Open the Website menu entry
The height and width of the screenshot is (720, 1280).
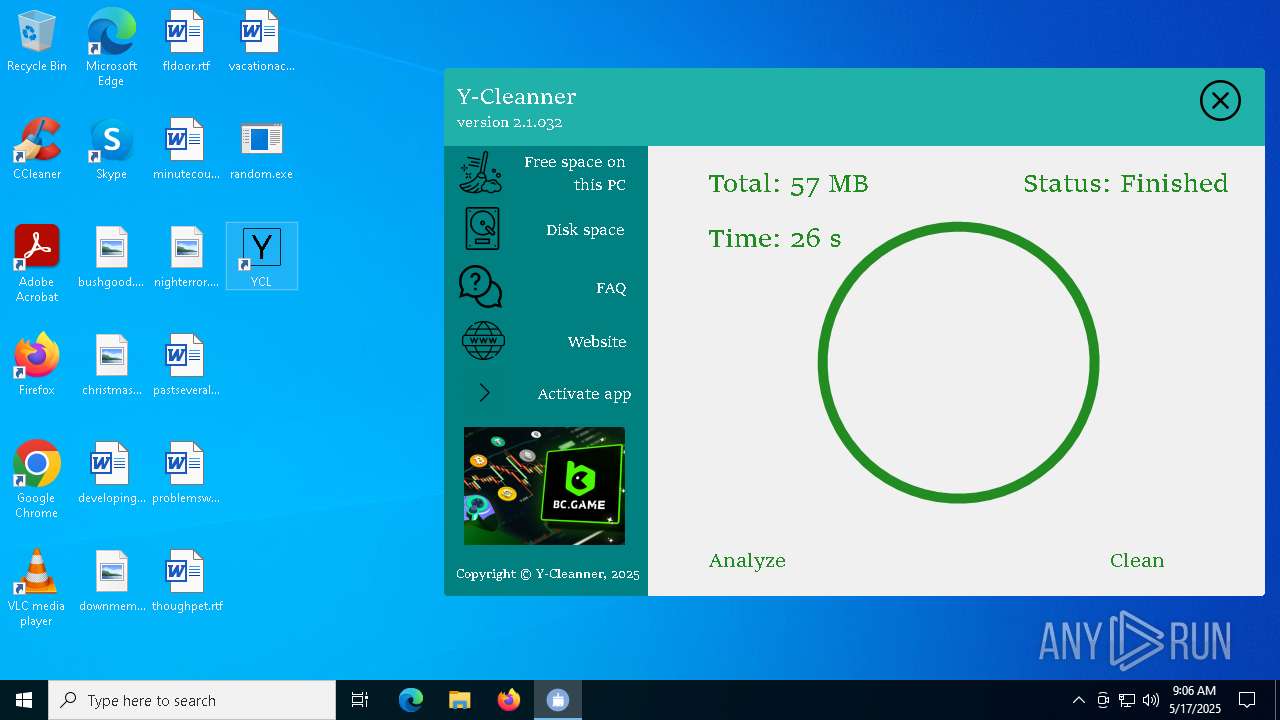click(597, 342)
